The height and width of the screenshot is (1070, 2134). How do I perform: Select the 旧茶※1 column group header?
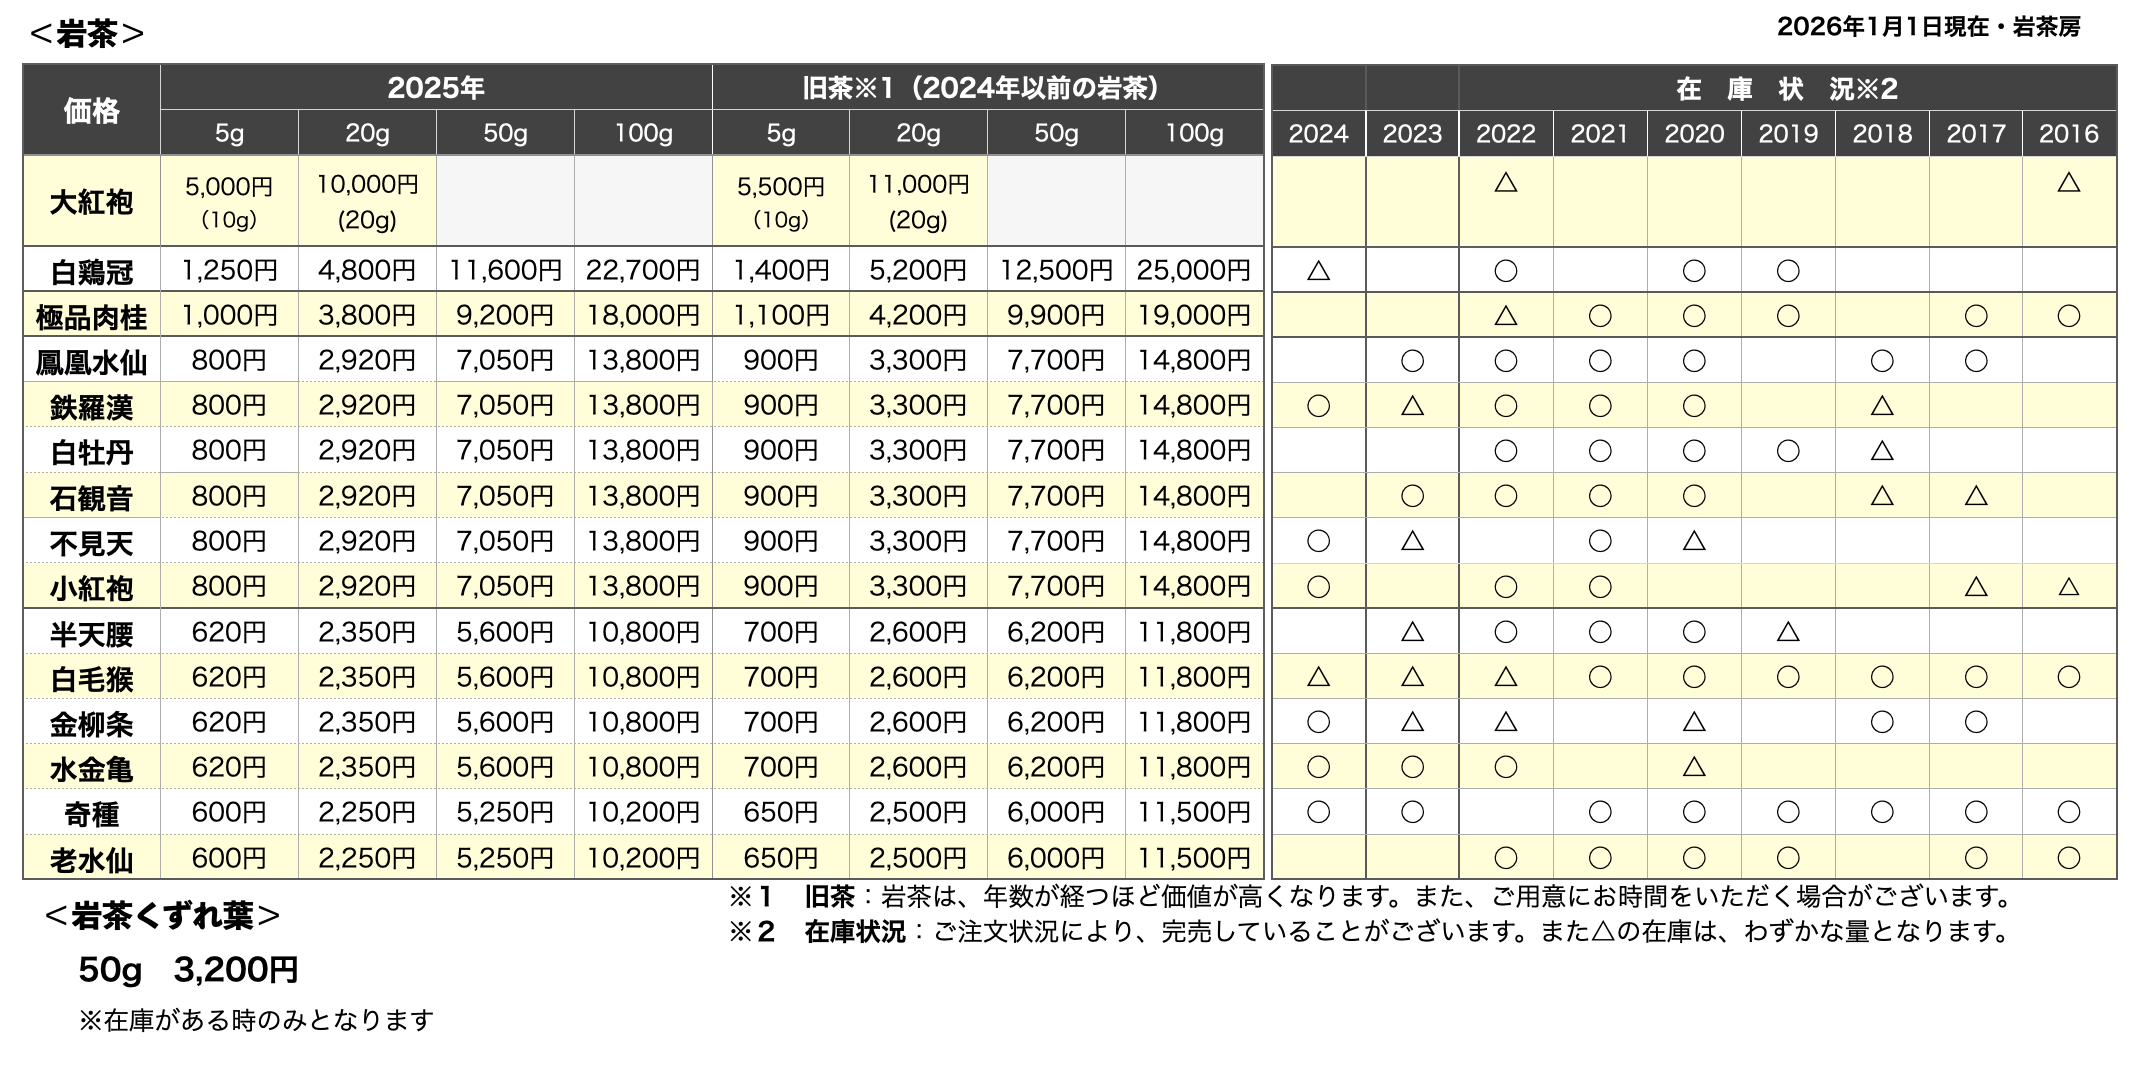pos(986,88)
